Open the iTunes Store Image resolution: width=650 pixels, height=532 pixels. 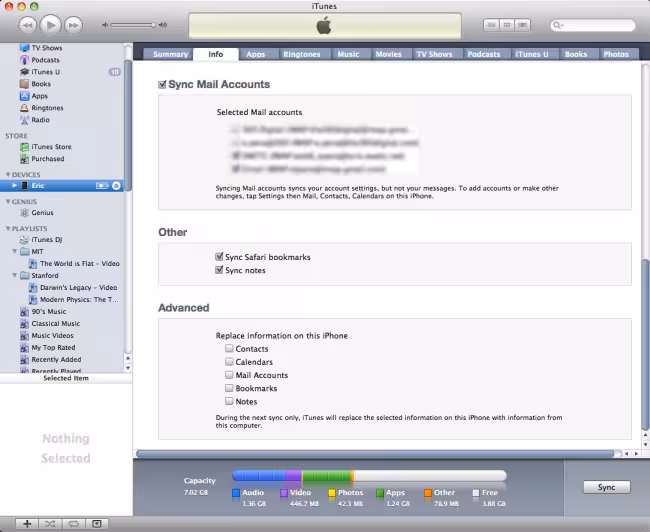point(51,147)
